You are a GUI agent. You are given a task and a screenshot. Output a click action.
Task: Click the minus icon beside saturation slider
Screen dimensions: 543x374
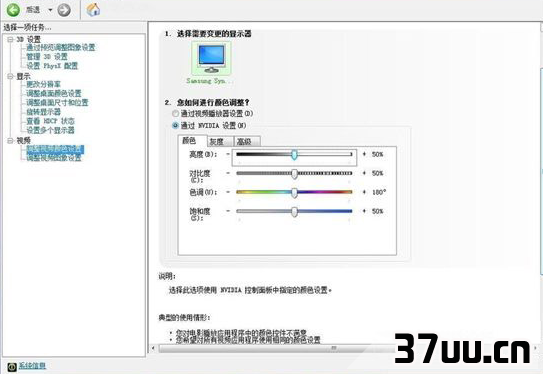pos(228,211)
